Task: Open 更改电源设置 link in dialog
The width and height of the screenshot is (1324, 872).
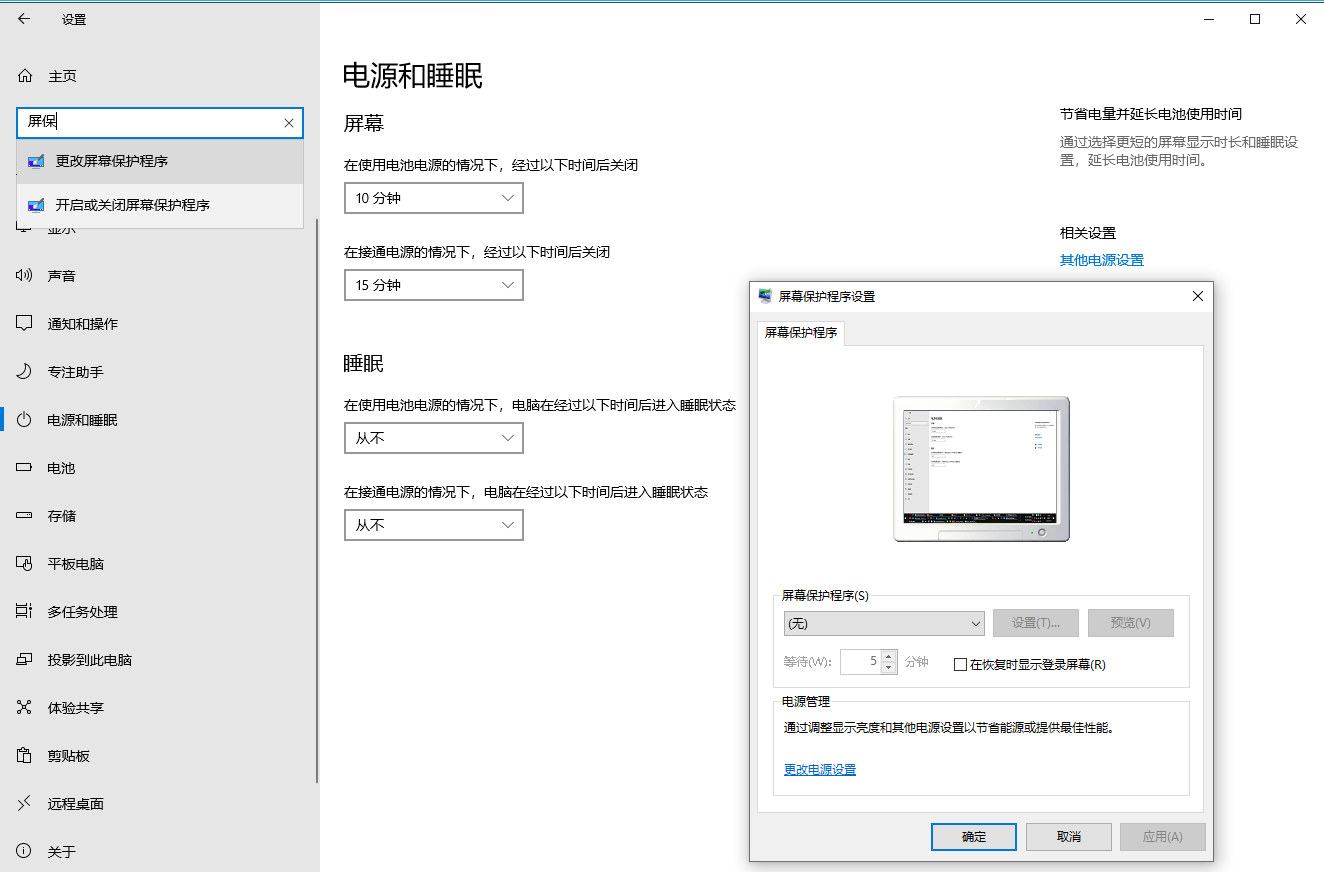Action: [820, 770]
